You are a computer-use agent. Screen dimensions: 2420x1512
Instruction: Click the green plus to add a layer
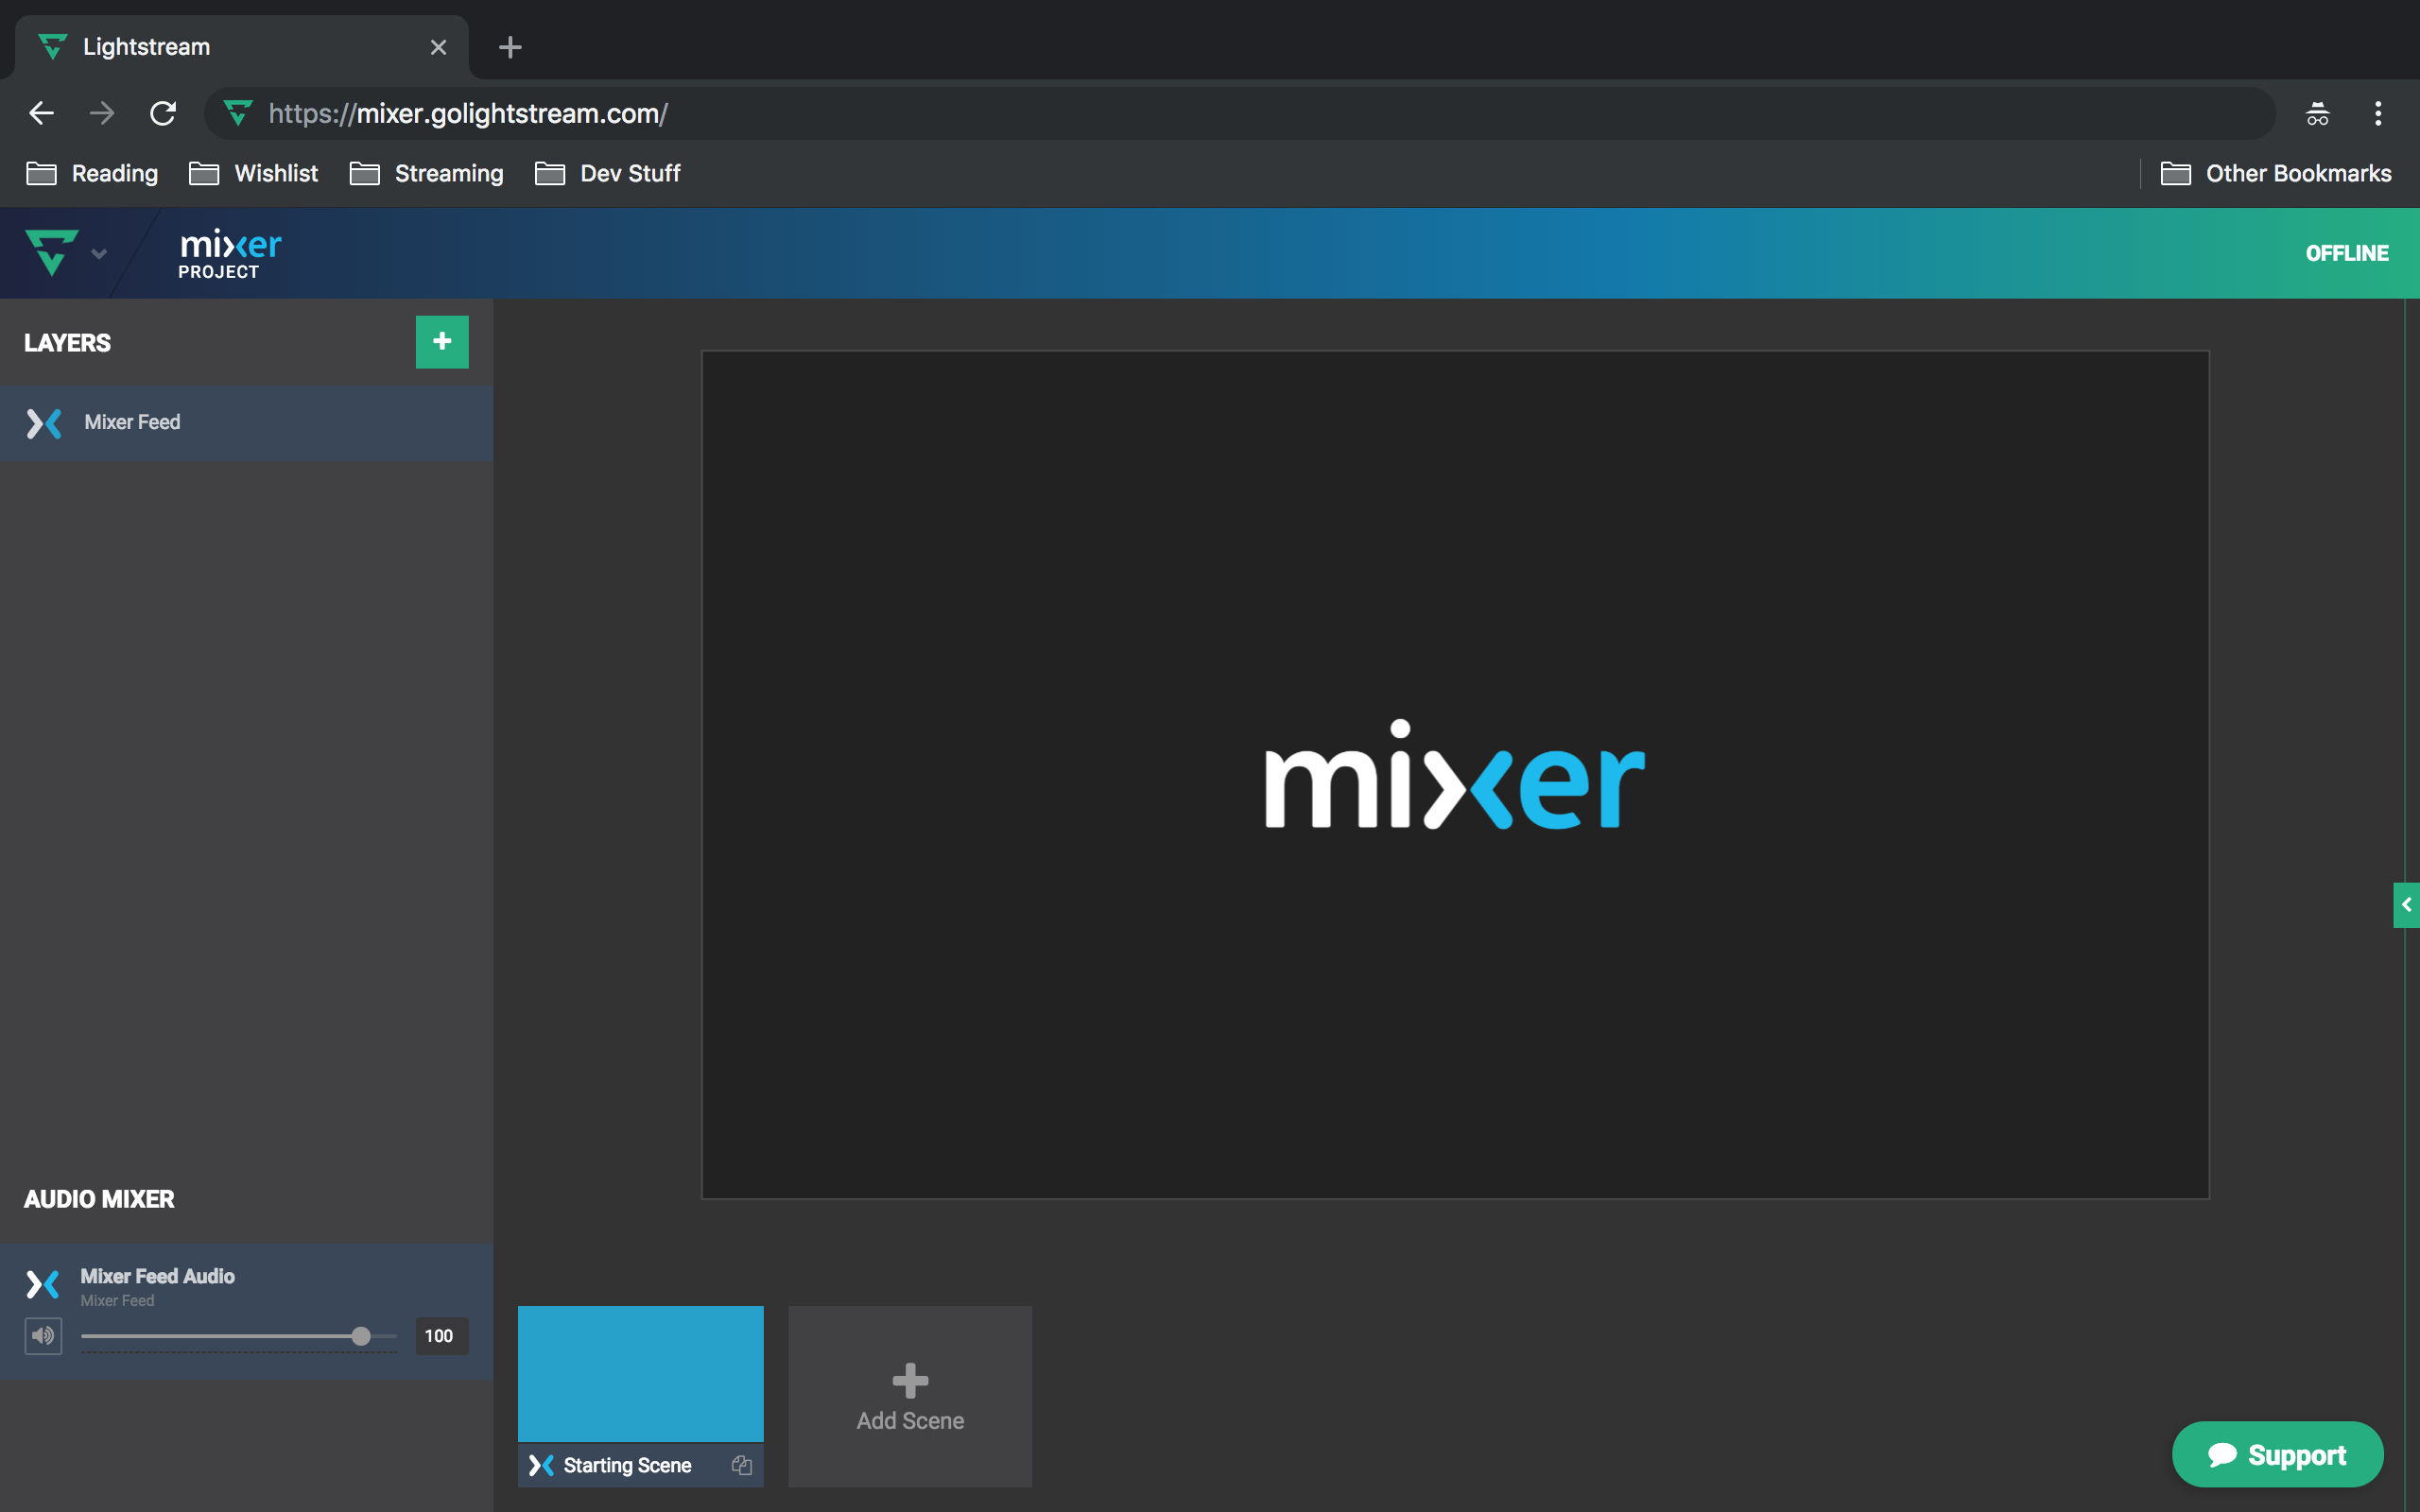441,341
